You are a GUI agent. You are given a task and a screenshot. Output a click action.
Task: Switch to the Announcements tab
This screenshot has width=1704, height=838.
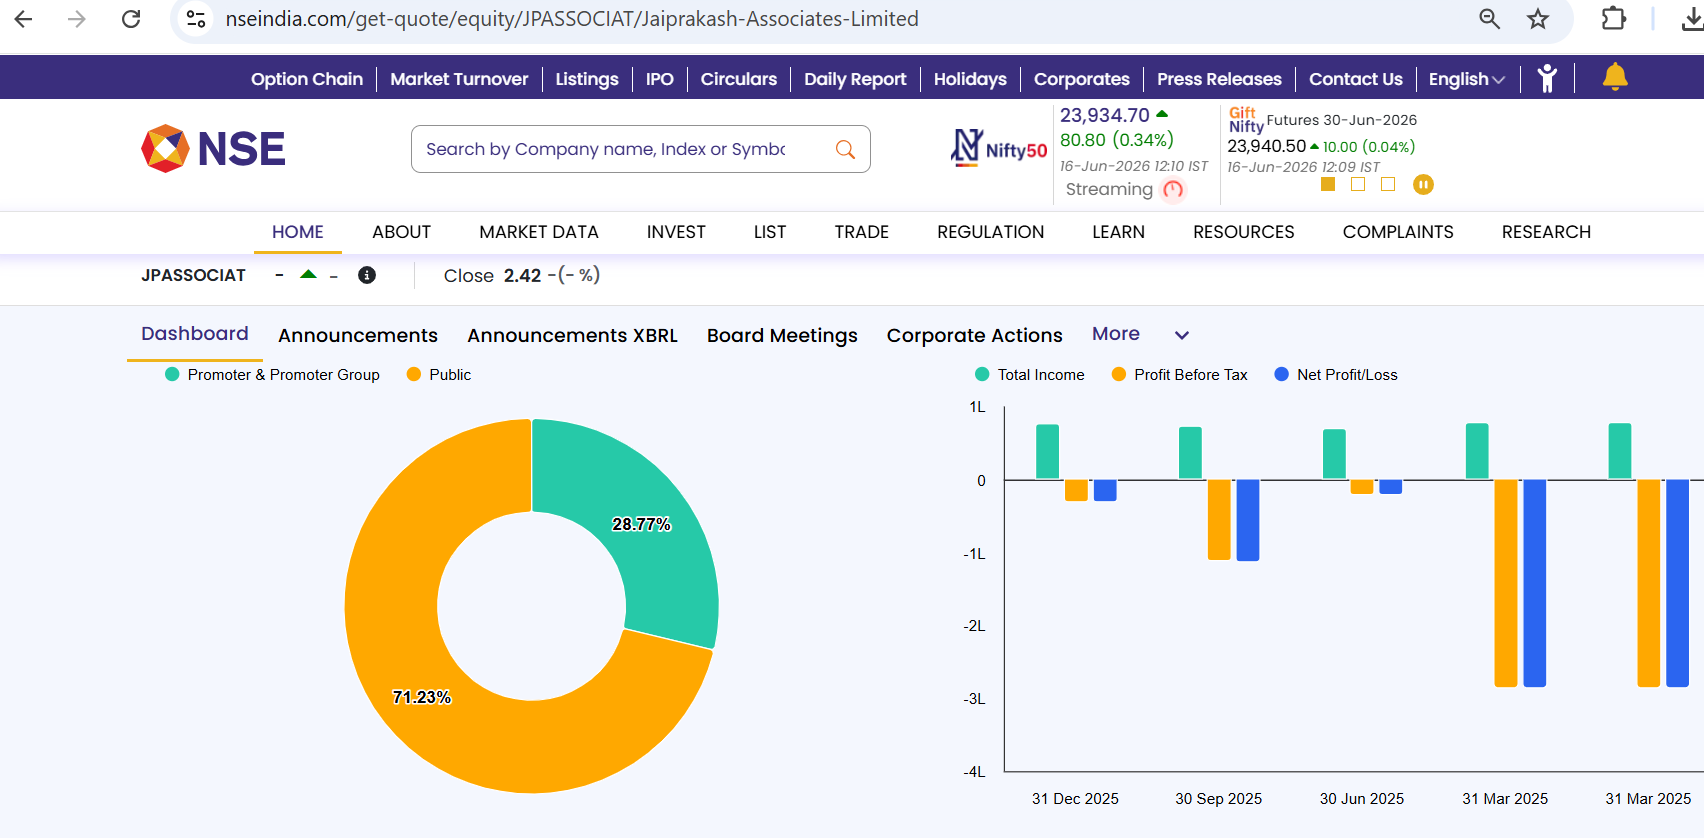click(x=358, y=335)
